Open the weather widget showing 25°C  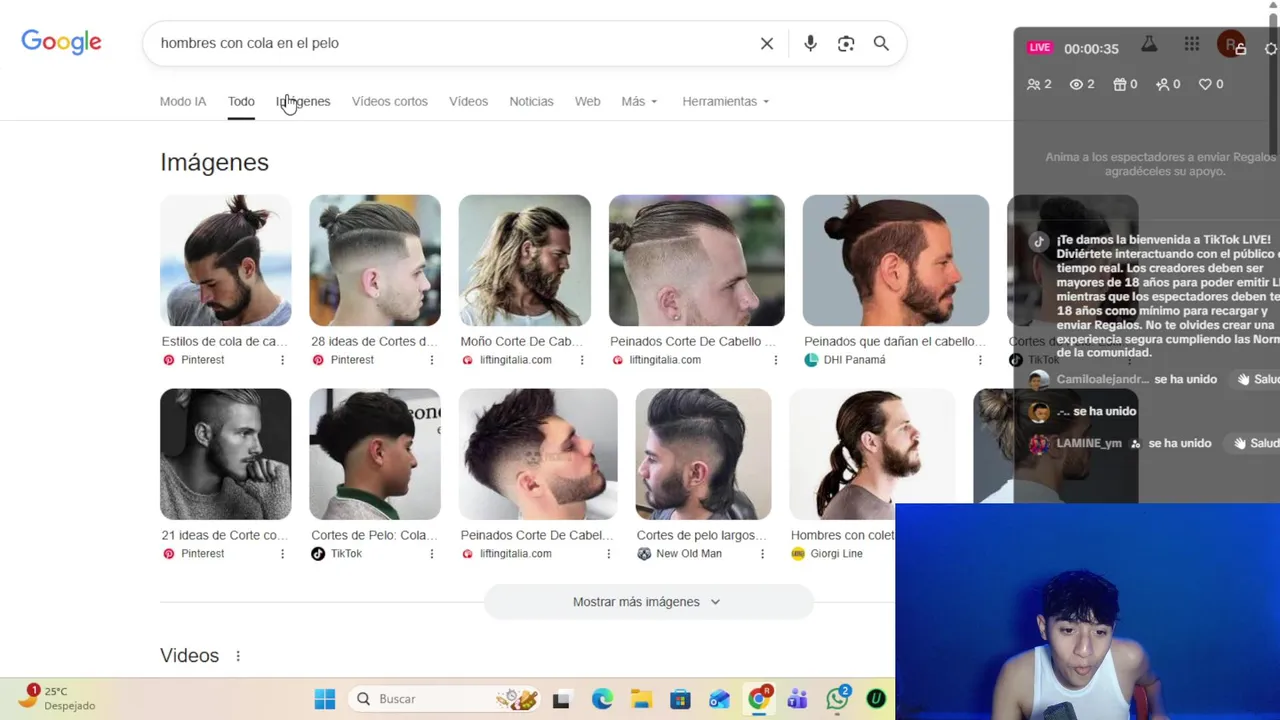58,698
